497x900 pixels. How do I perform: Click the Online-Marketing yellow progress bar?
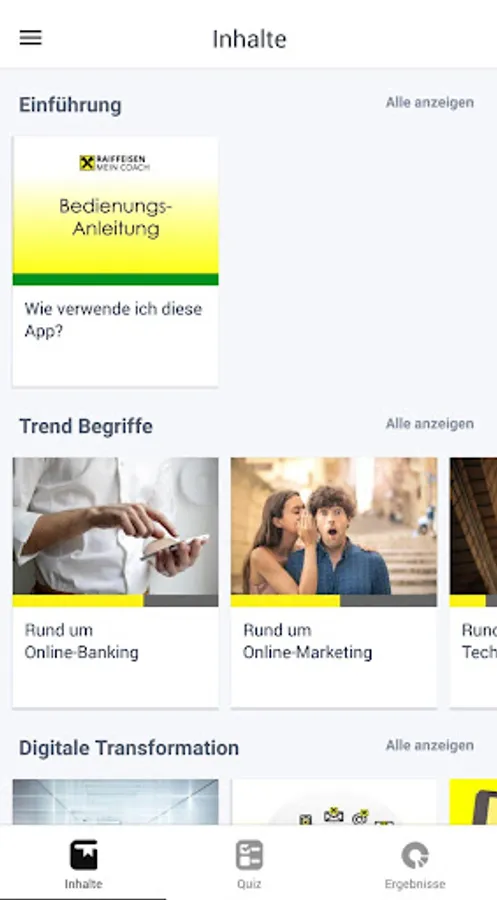[285, 601]
